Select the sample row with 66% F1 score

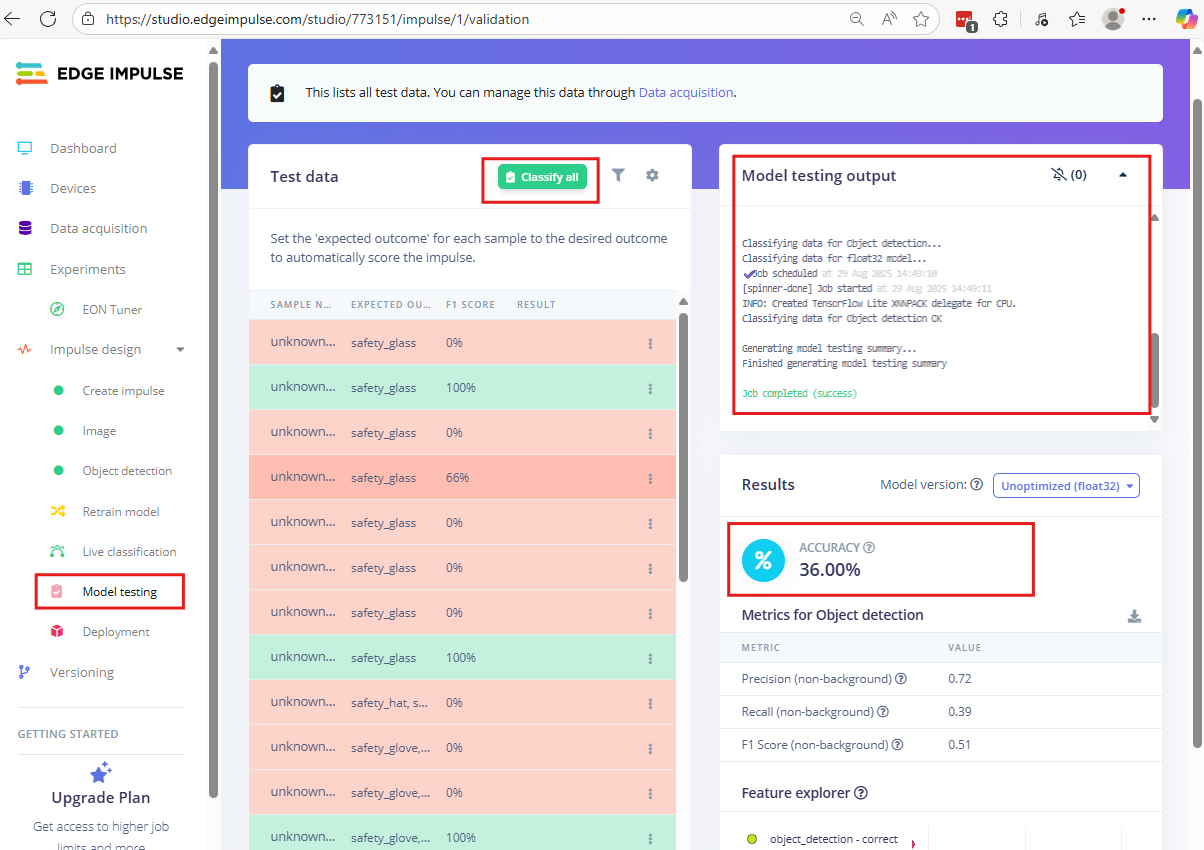[x=460, y=478]
